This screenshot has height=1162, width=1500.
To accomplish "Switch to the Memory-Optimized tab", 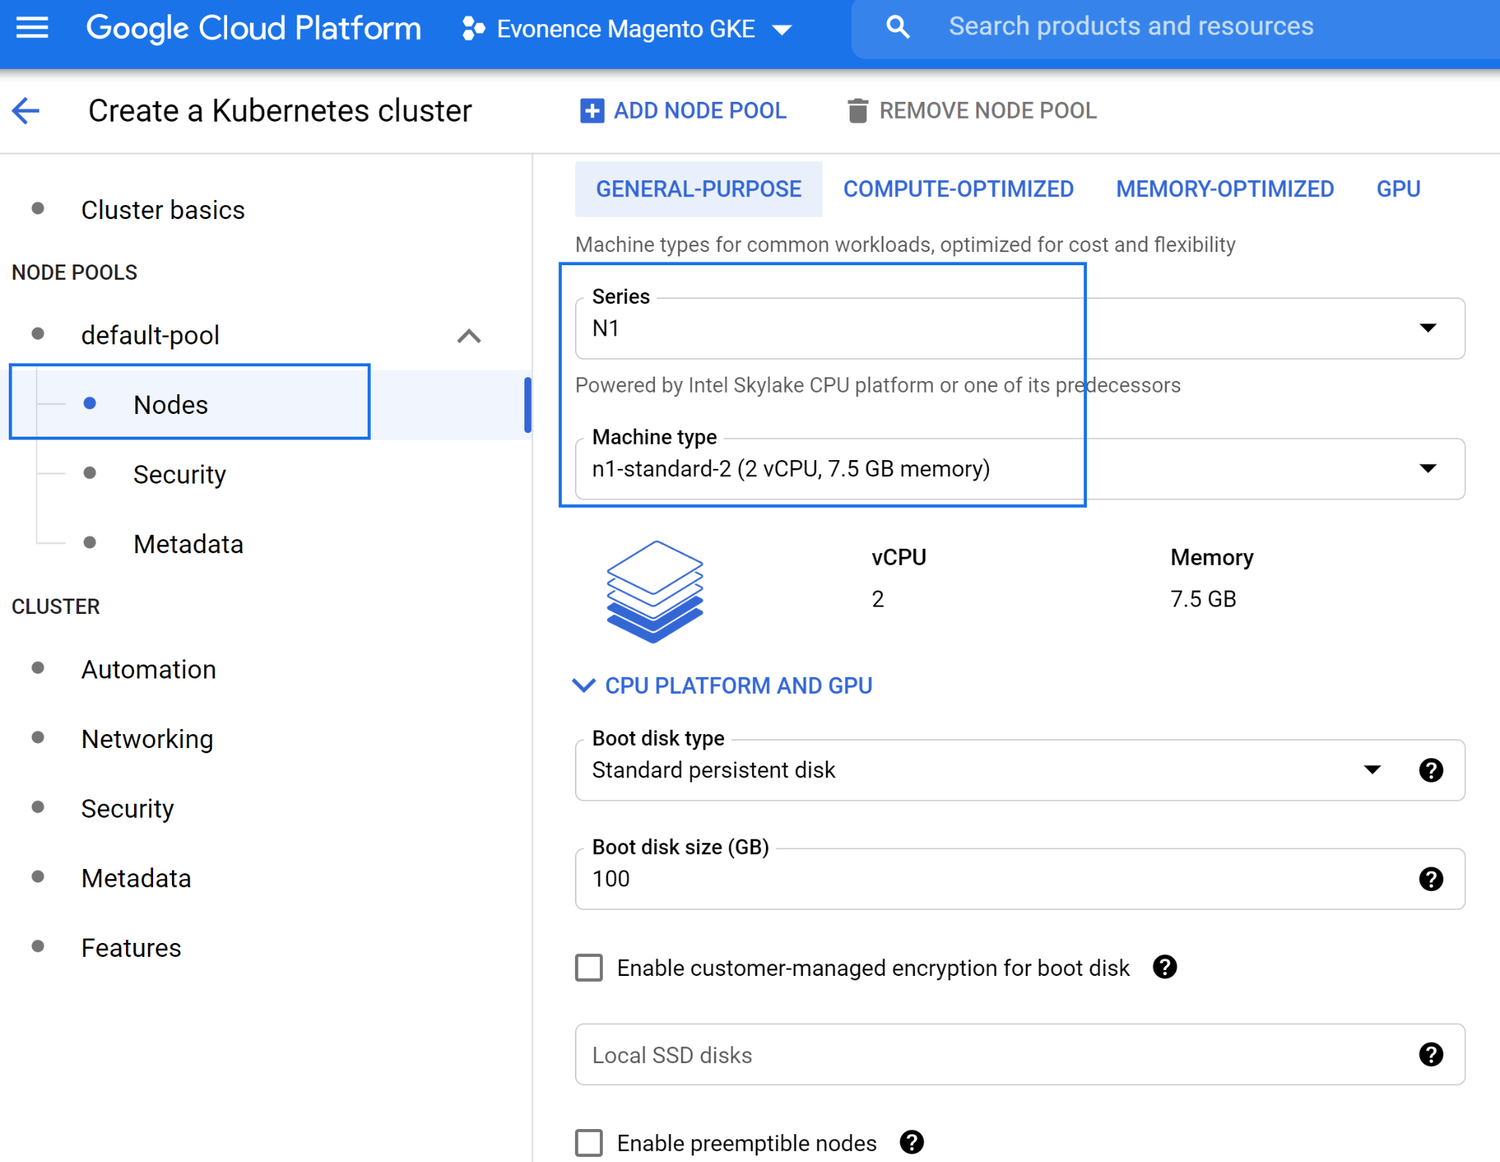I will coord(1225,189).
